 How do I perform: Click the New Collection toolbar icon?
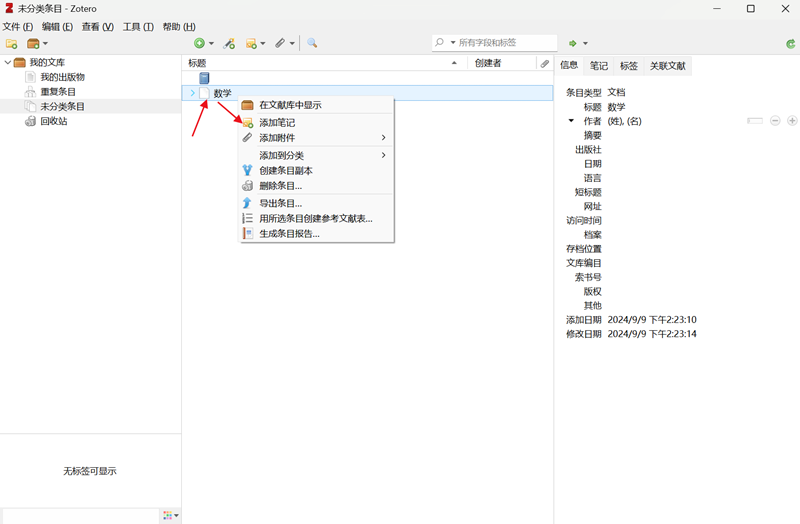tap(11, 44)
